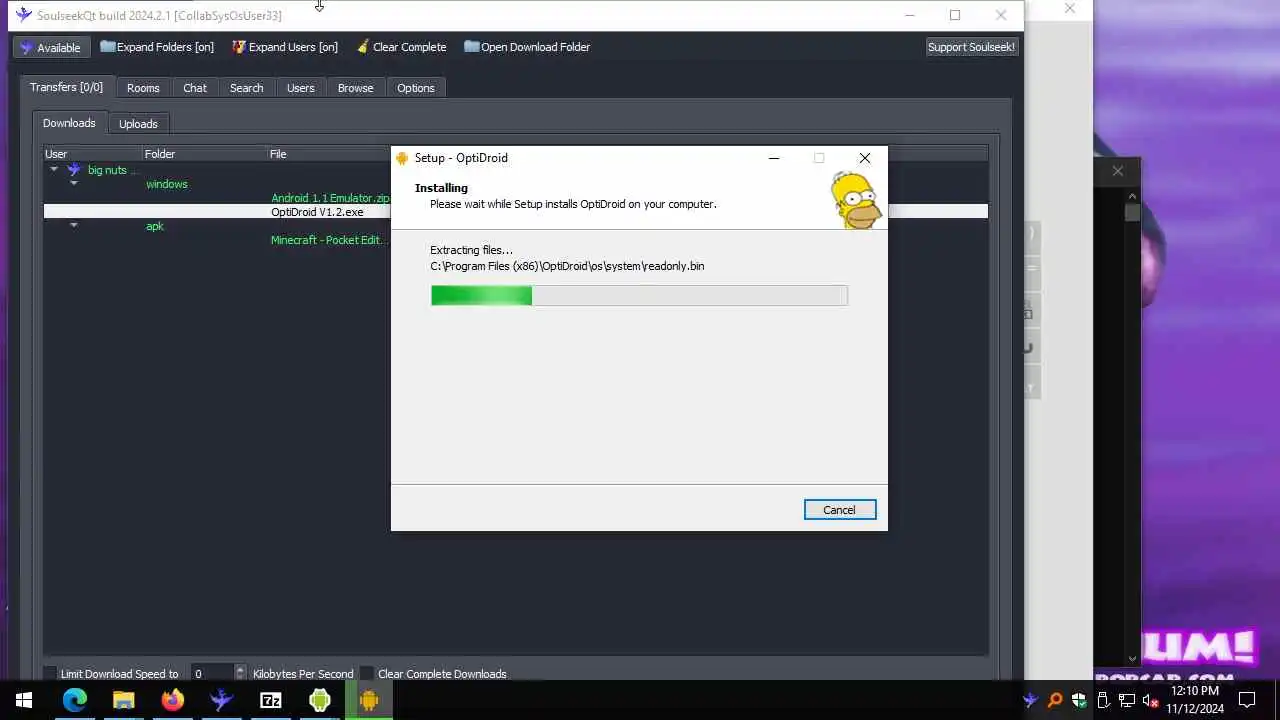Click the android icon in Setup title bar
The height and width of the screenshot is (720, 1280).
[402, 158]
